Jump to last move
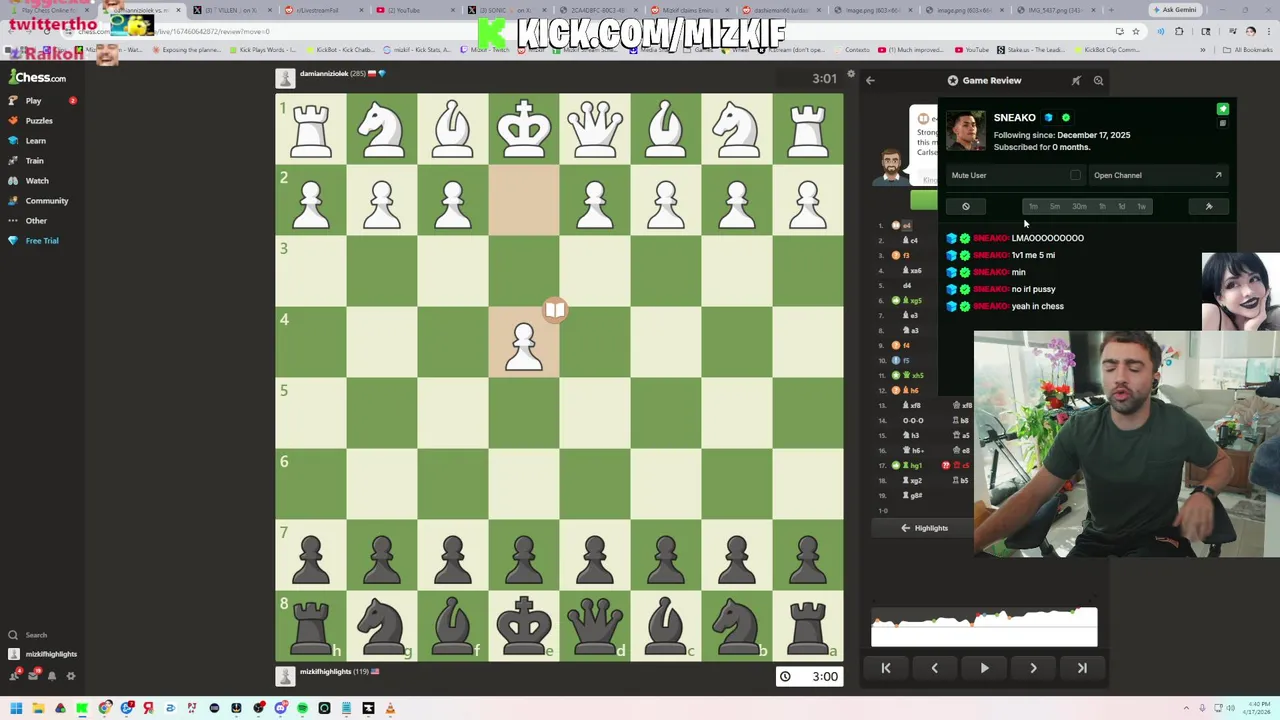1280x720 pixels. 1082,668
